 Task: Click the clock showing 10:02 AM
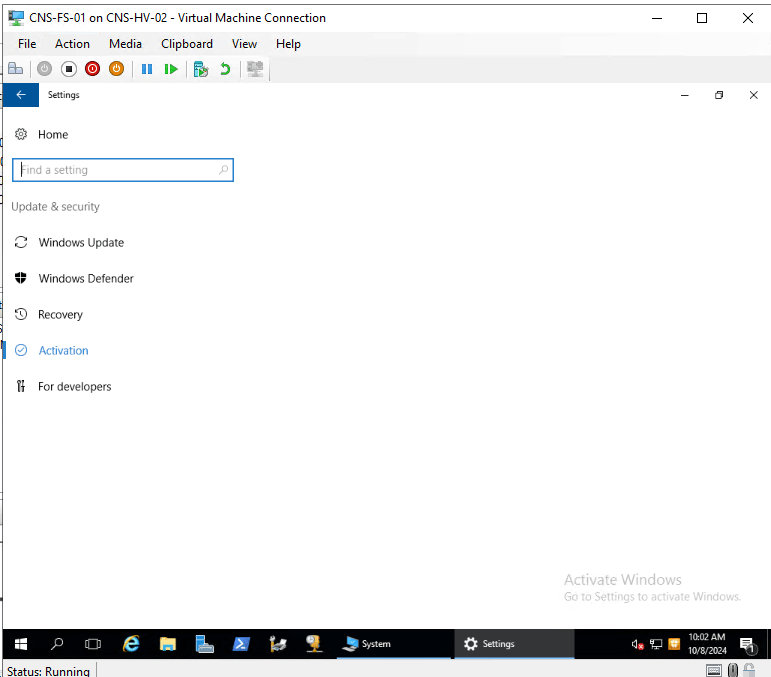pyautogui.click(x=707, y=644)
